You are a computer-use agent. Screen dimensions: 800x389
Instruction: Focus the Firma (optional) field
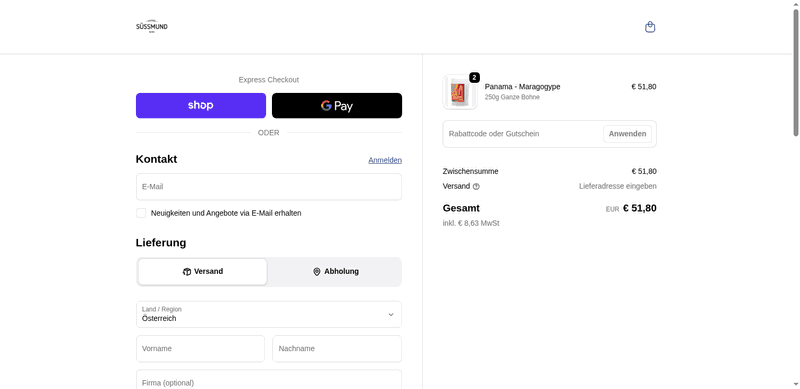coord(269,380)
